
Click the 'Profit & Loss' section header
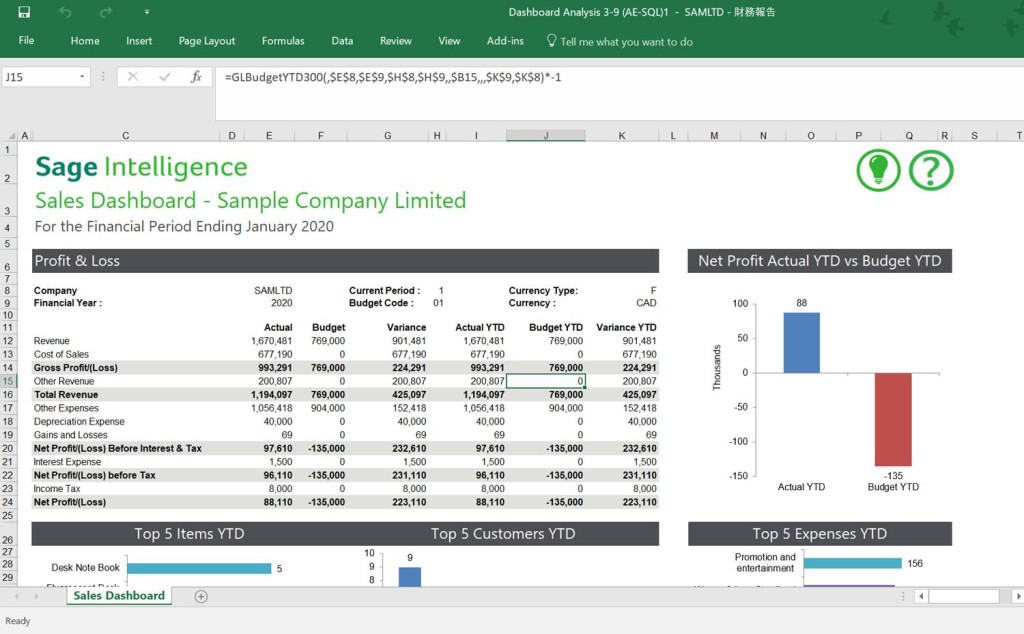pos(345,261)
